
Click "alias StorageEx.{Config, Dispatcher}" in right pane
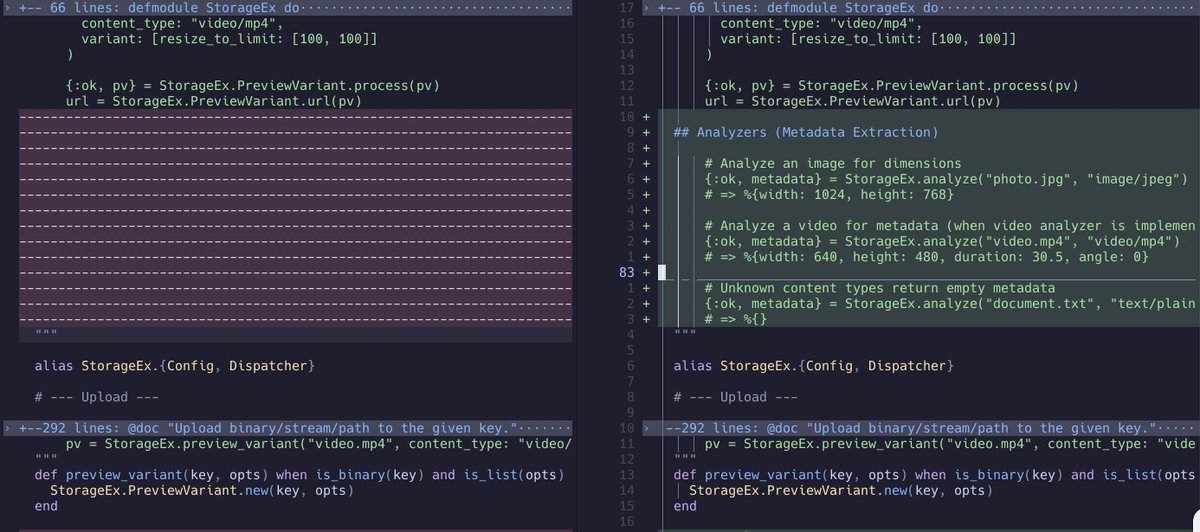click(814, 367)
